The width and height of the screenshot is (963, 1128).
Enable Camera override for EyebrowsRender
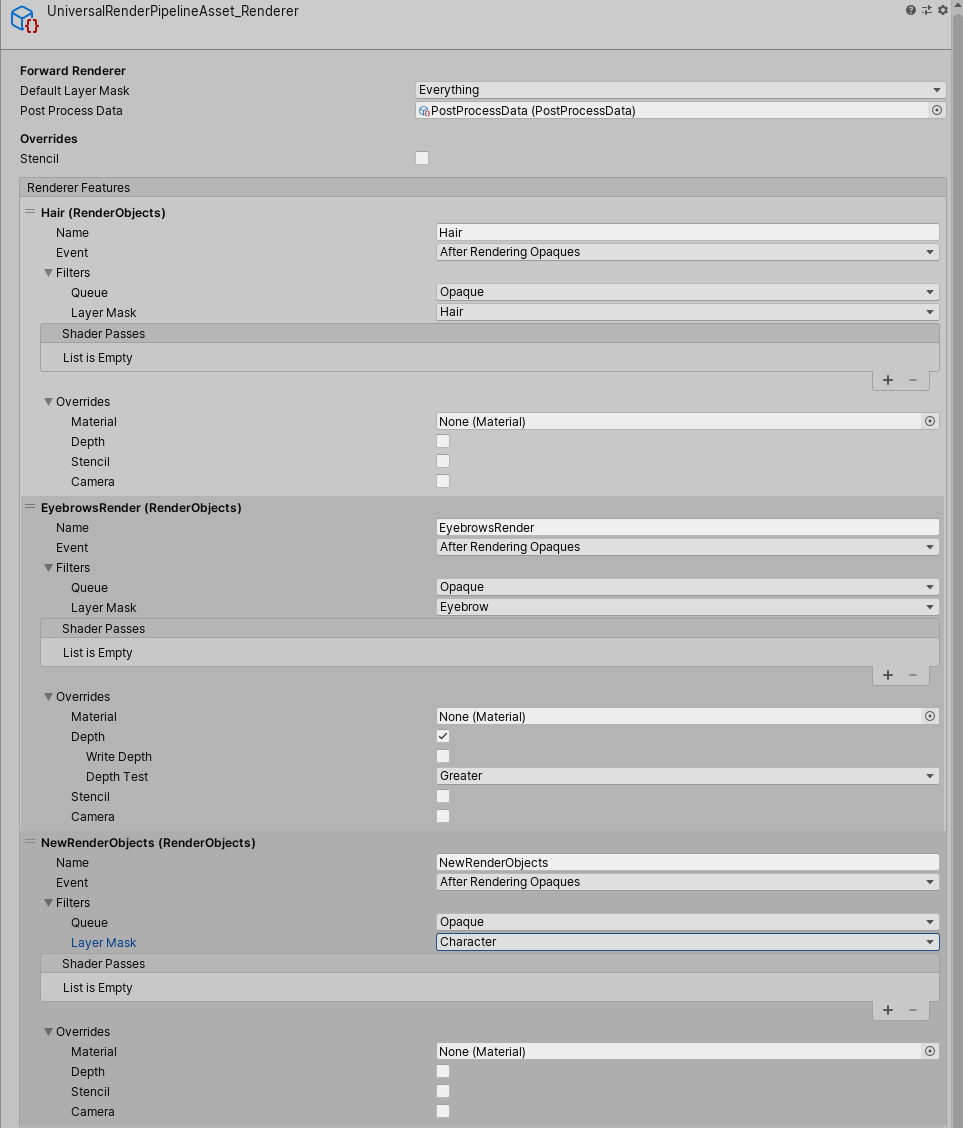(443, 817)
